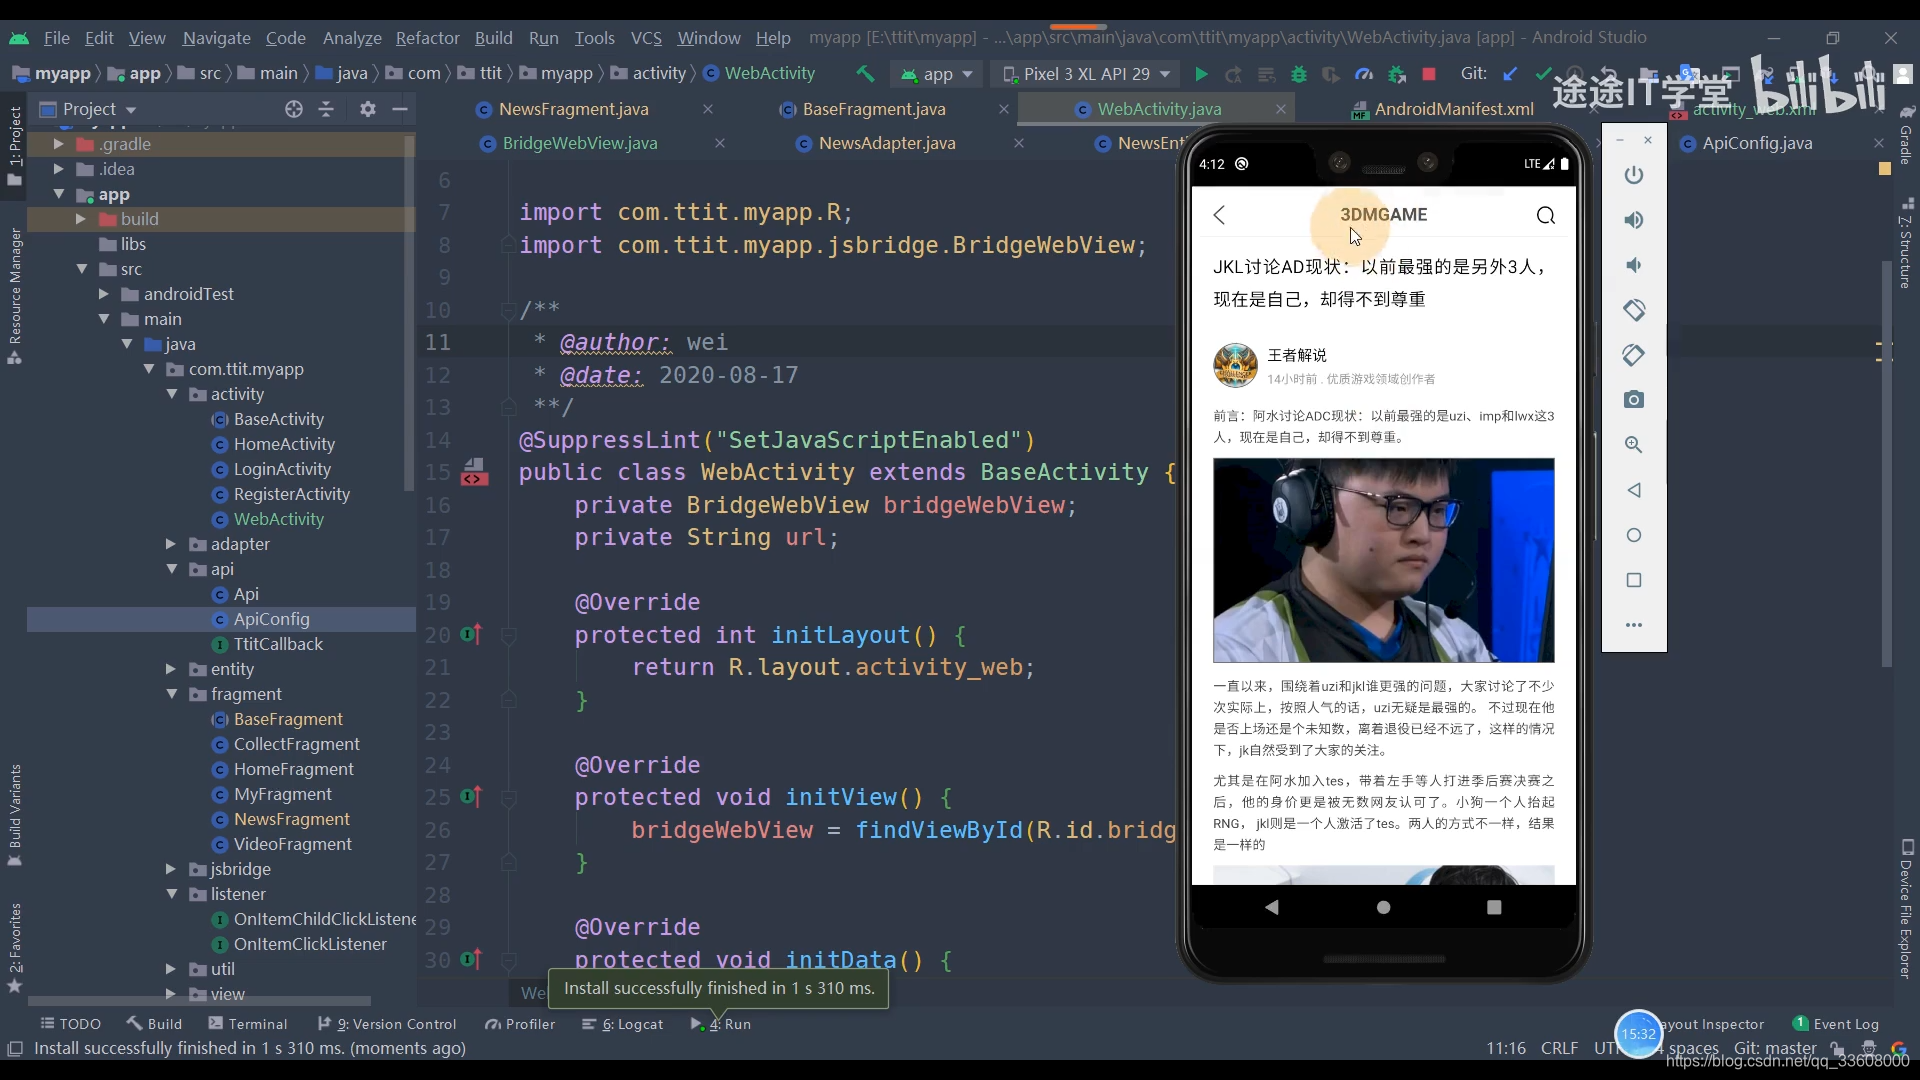The width and height of the screenshot is (1920, 1080).
Task: Click the Make Project hammer icon
Action: click(x=865, y=74)
